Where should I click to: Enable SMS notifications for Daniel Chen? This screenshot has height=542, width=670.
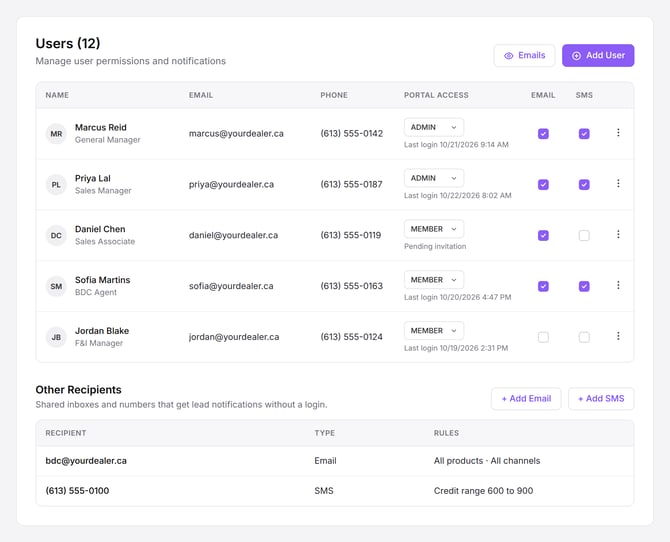click(x=584, y=236)
